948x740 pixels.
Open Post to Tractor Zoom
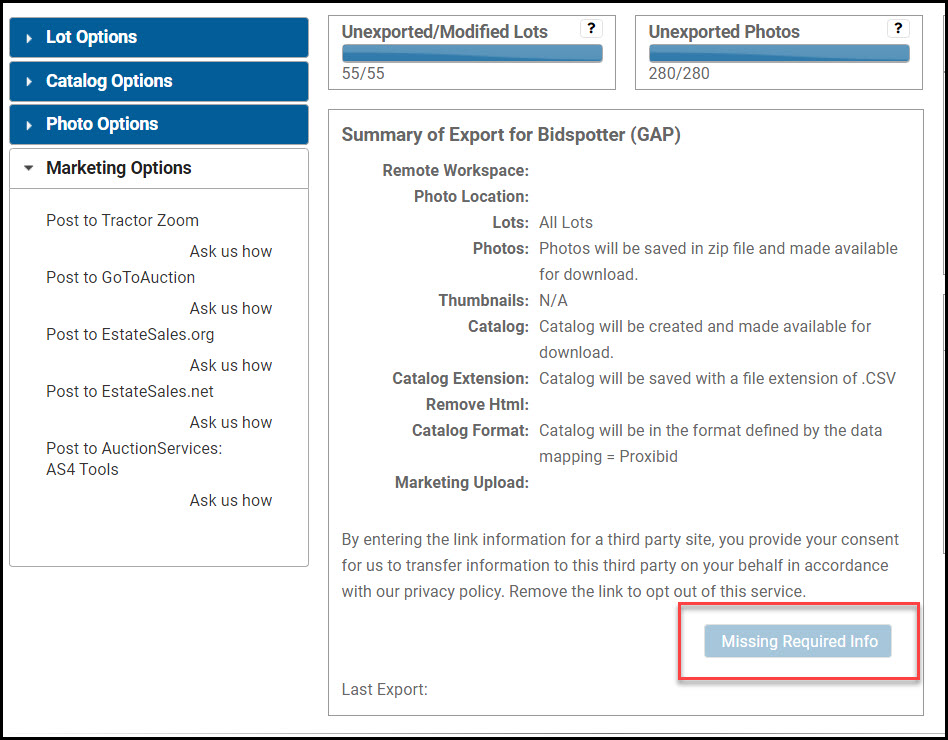(x=122, y=220)
